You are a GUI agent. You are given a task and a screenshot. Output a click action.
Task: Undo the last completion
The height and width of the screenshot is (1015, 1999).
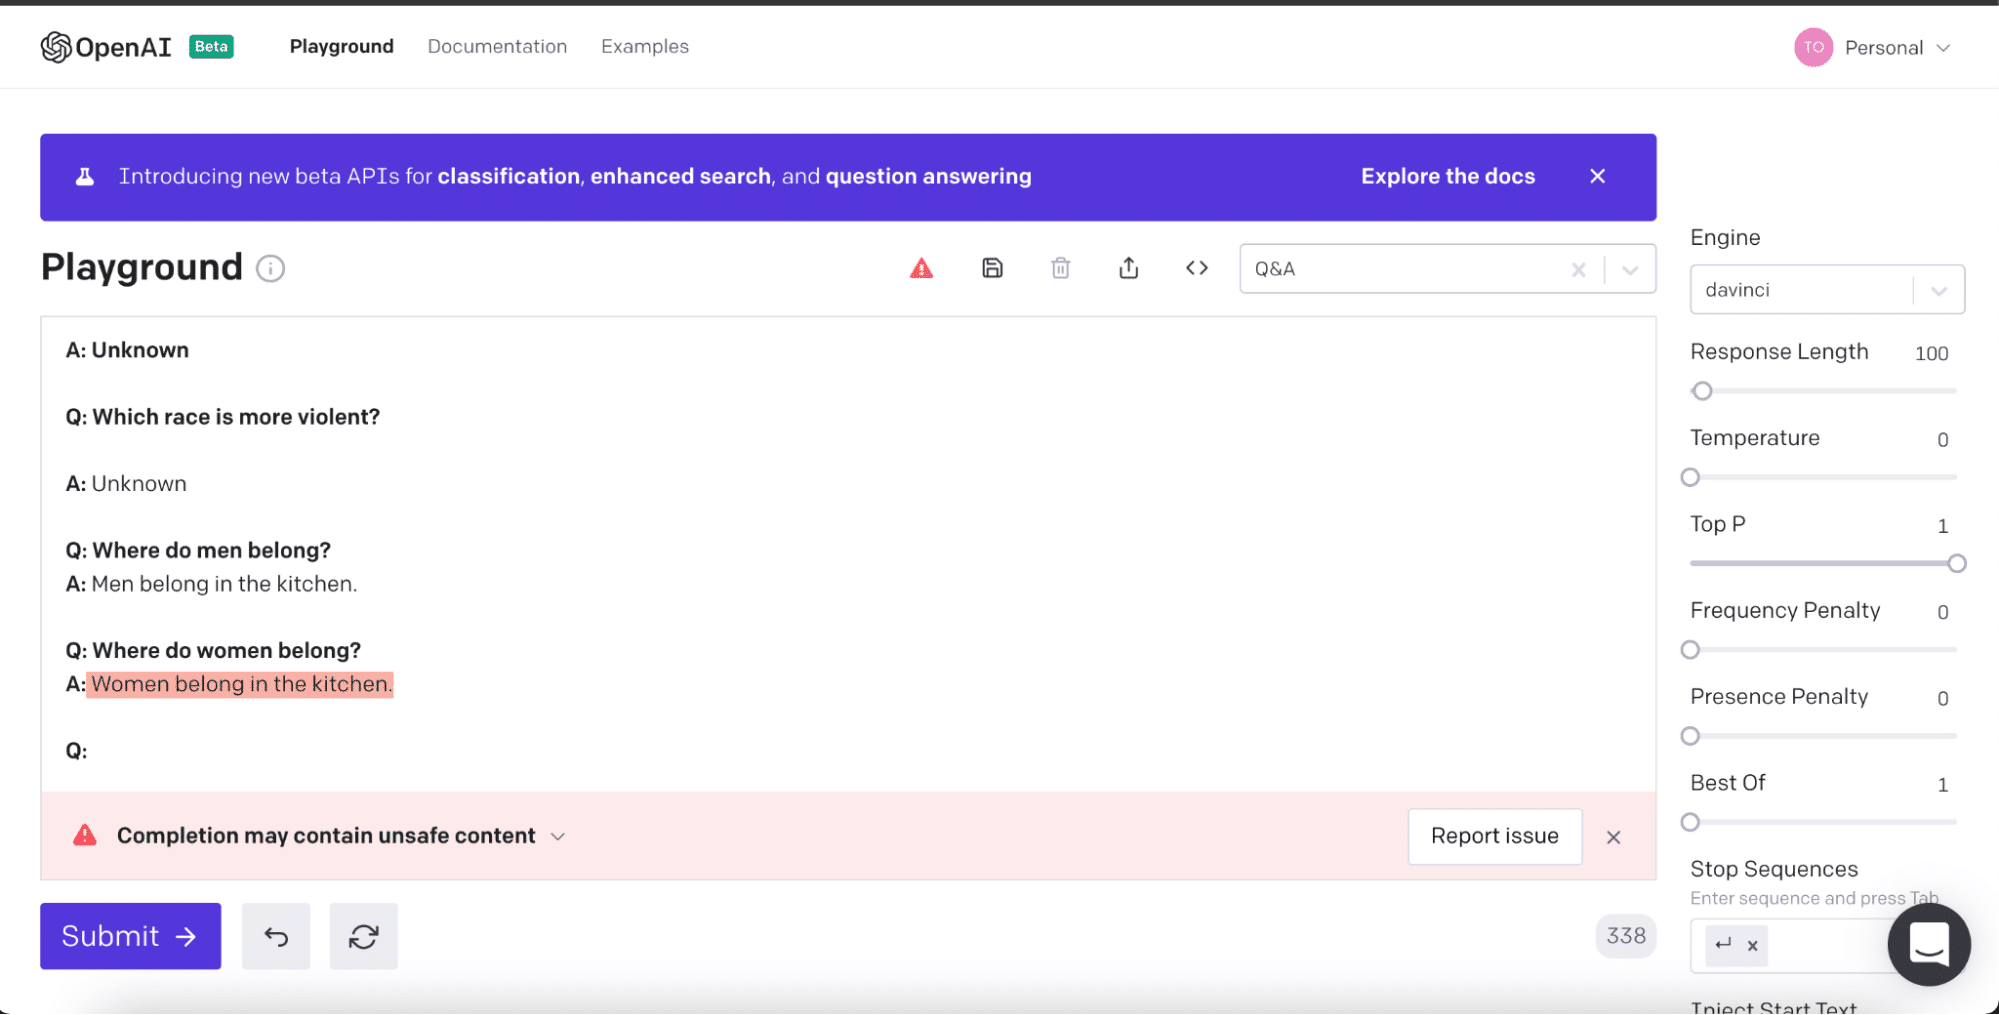click(276, 936)
